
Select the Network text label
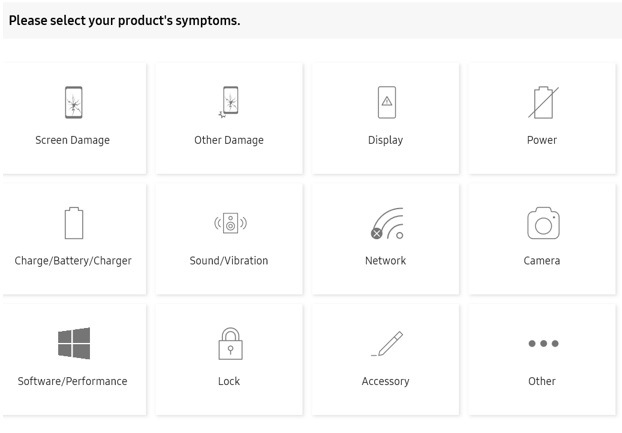point(386,261)
